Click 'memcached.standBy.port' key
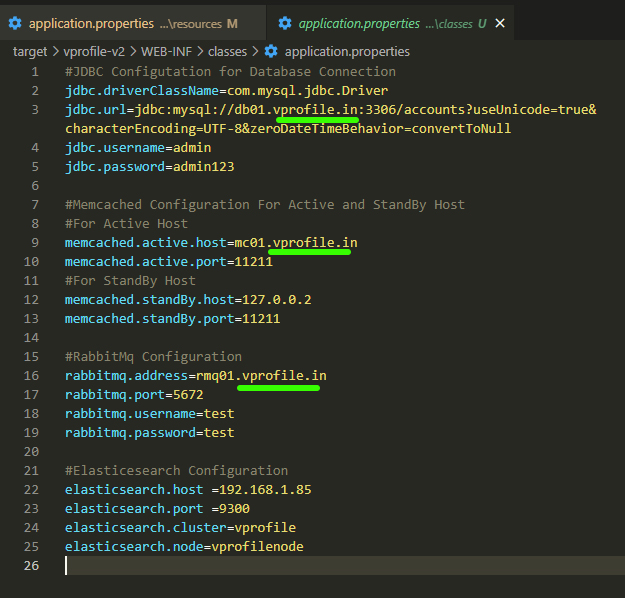The width and height of the screenshot is (625, 598). pos(149,319)
